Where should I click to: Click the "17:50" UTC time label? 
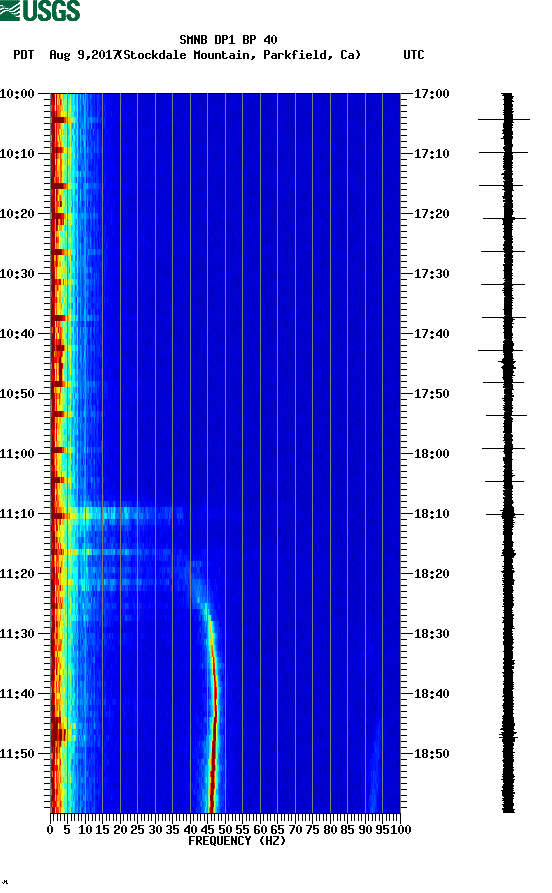pos(432,394)
